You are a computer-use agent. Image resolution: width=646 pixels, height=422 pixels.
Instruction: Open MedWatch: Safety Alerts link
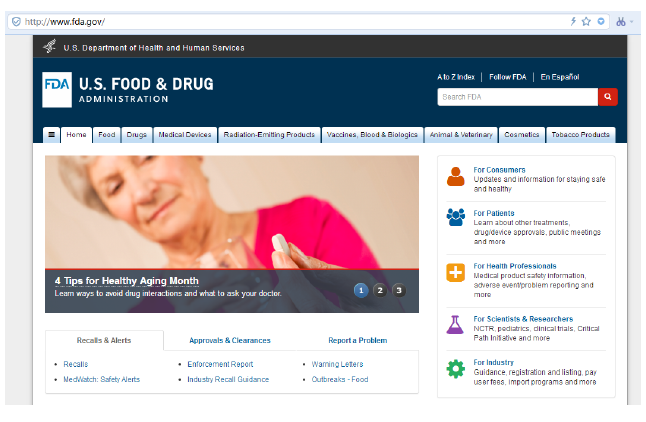pos(101,380)
